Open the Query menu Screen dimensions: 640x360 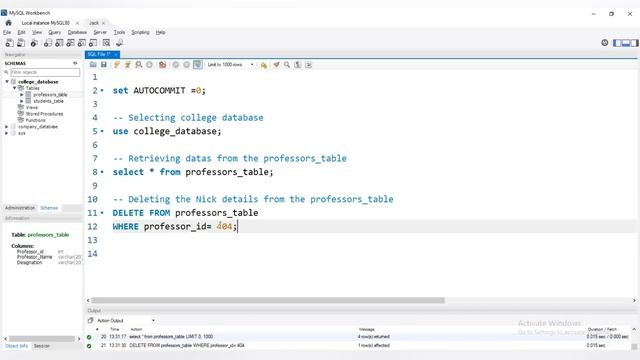pyautogui.click(x=55, y=32)
